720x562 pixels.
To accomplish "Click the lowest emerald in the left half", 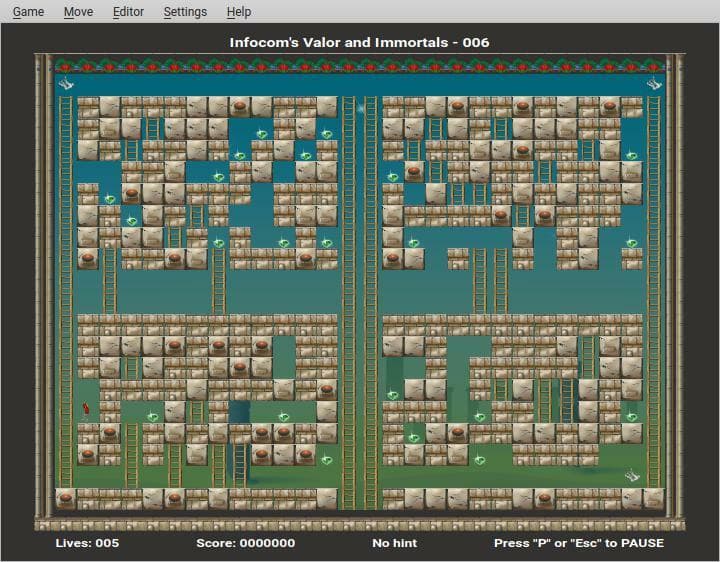I will point(326,460).
